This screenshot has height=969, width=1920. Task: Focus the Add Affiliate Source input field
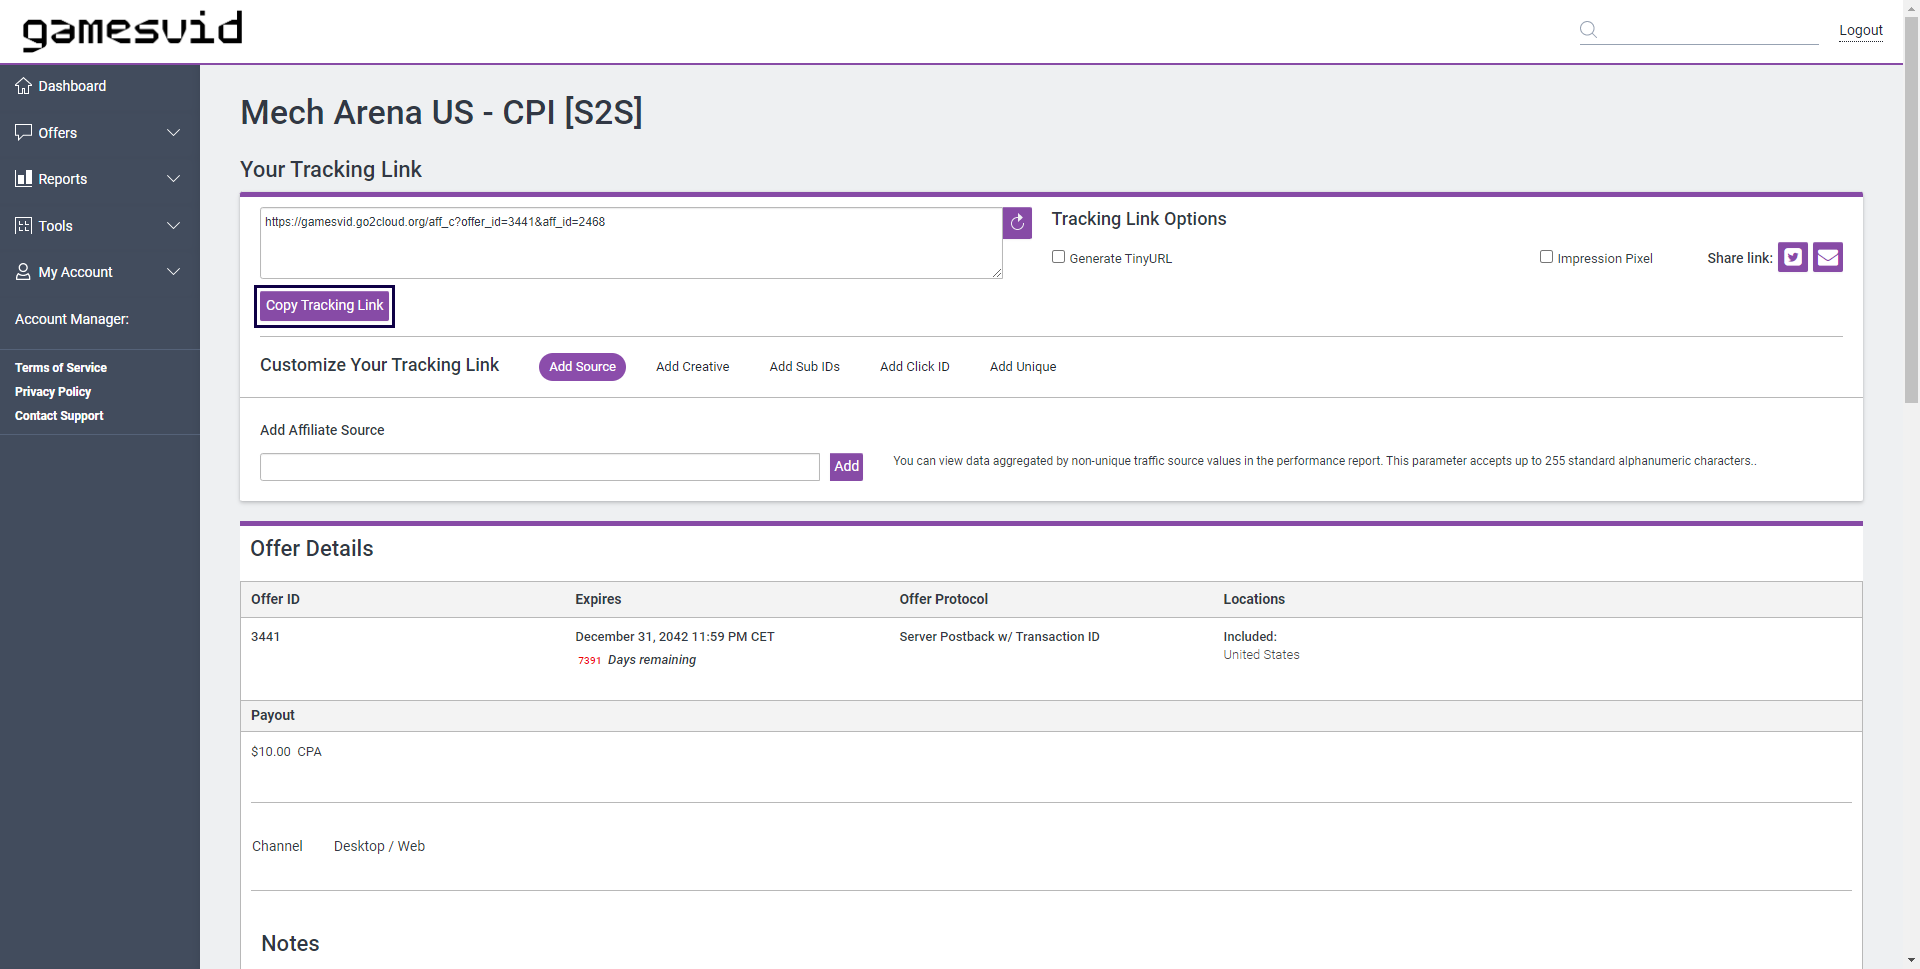click(x=539, y=467)
